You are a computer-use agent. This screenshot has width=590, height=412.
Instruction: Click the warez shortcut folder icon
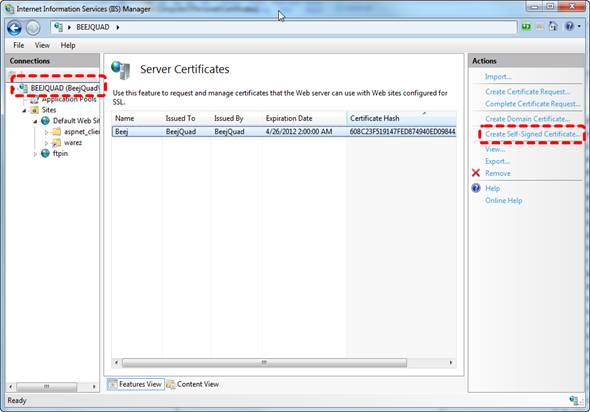click(x=56, y=143)
